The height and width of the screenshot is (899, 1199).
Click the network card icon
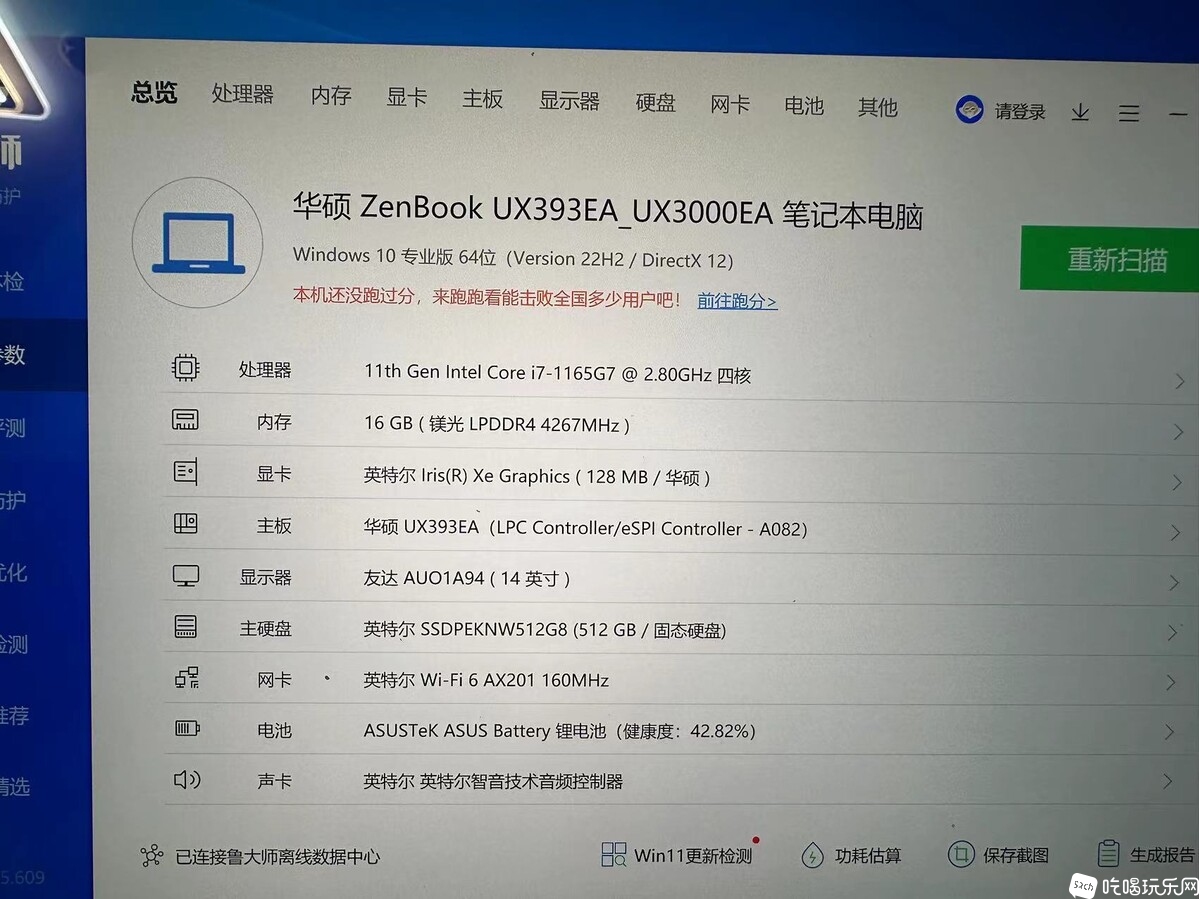pos(187,677)
